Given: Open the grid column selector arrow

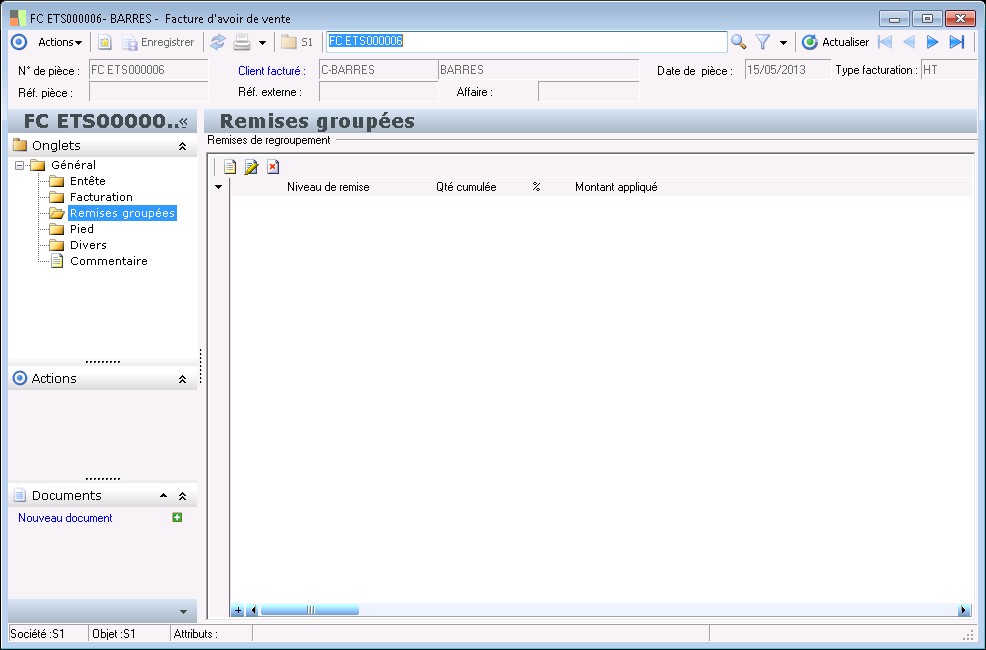Looking at the screenshot, I should [218, 187].
